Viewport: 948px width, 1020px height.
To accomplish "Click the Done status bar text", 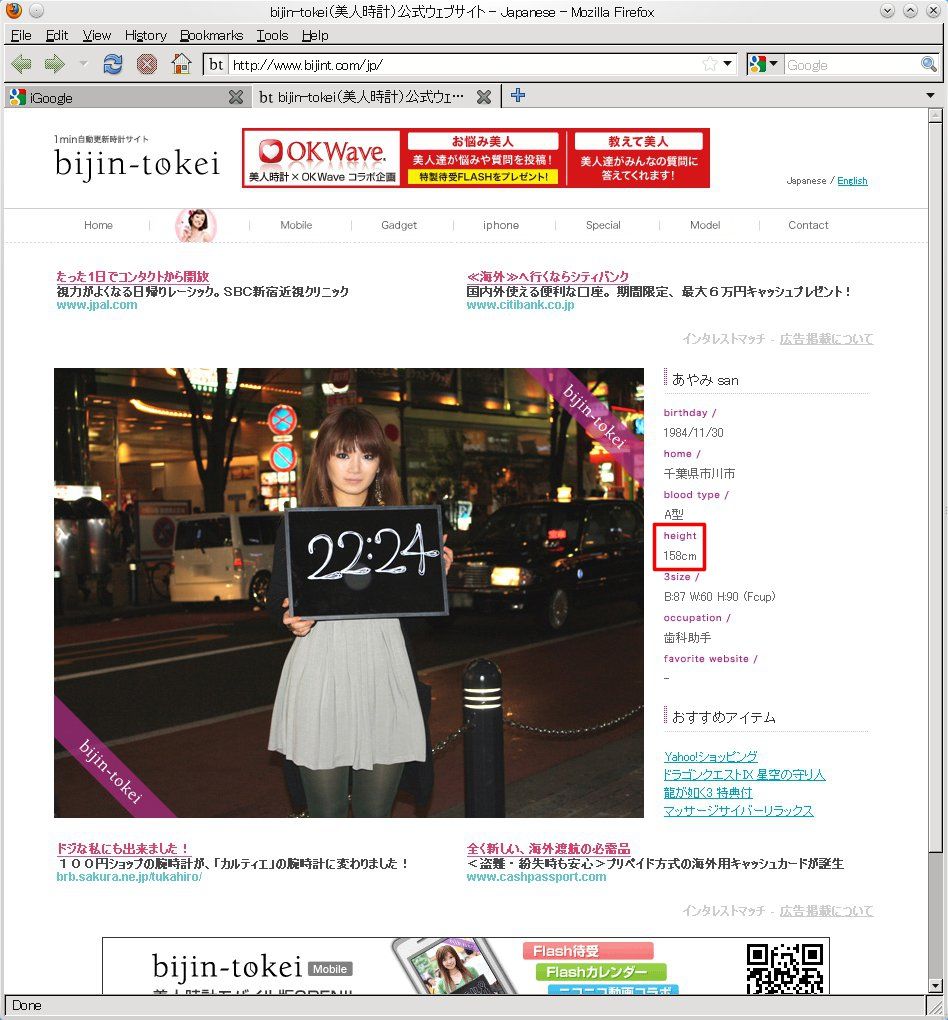I will point(27,1005).
